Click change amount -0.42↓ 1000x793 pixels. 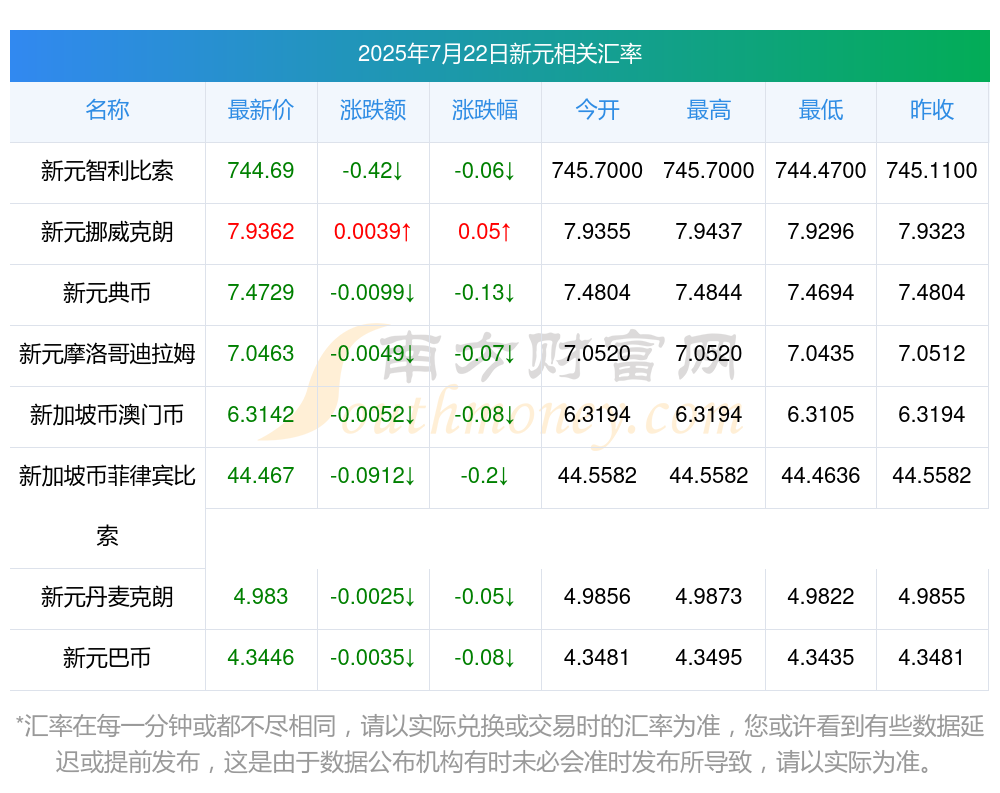(373, 170)
